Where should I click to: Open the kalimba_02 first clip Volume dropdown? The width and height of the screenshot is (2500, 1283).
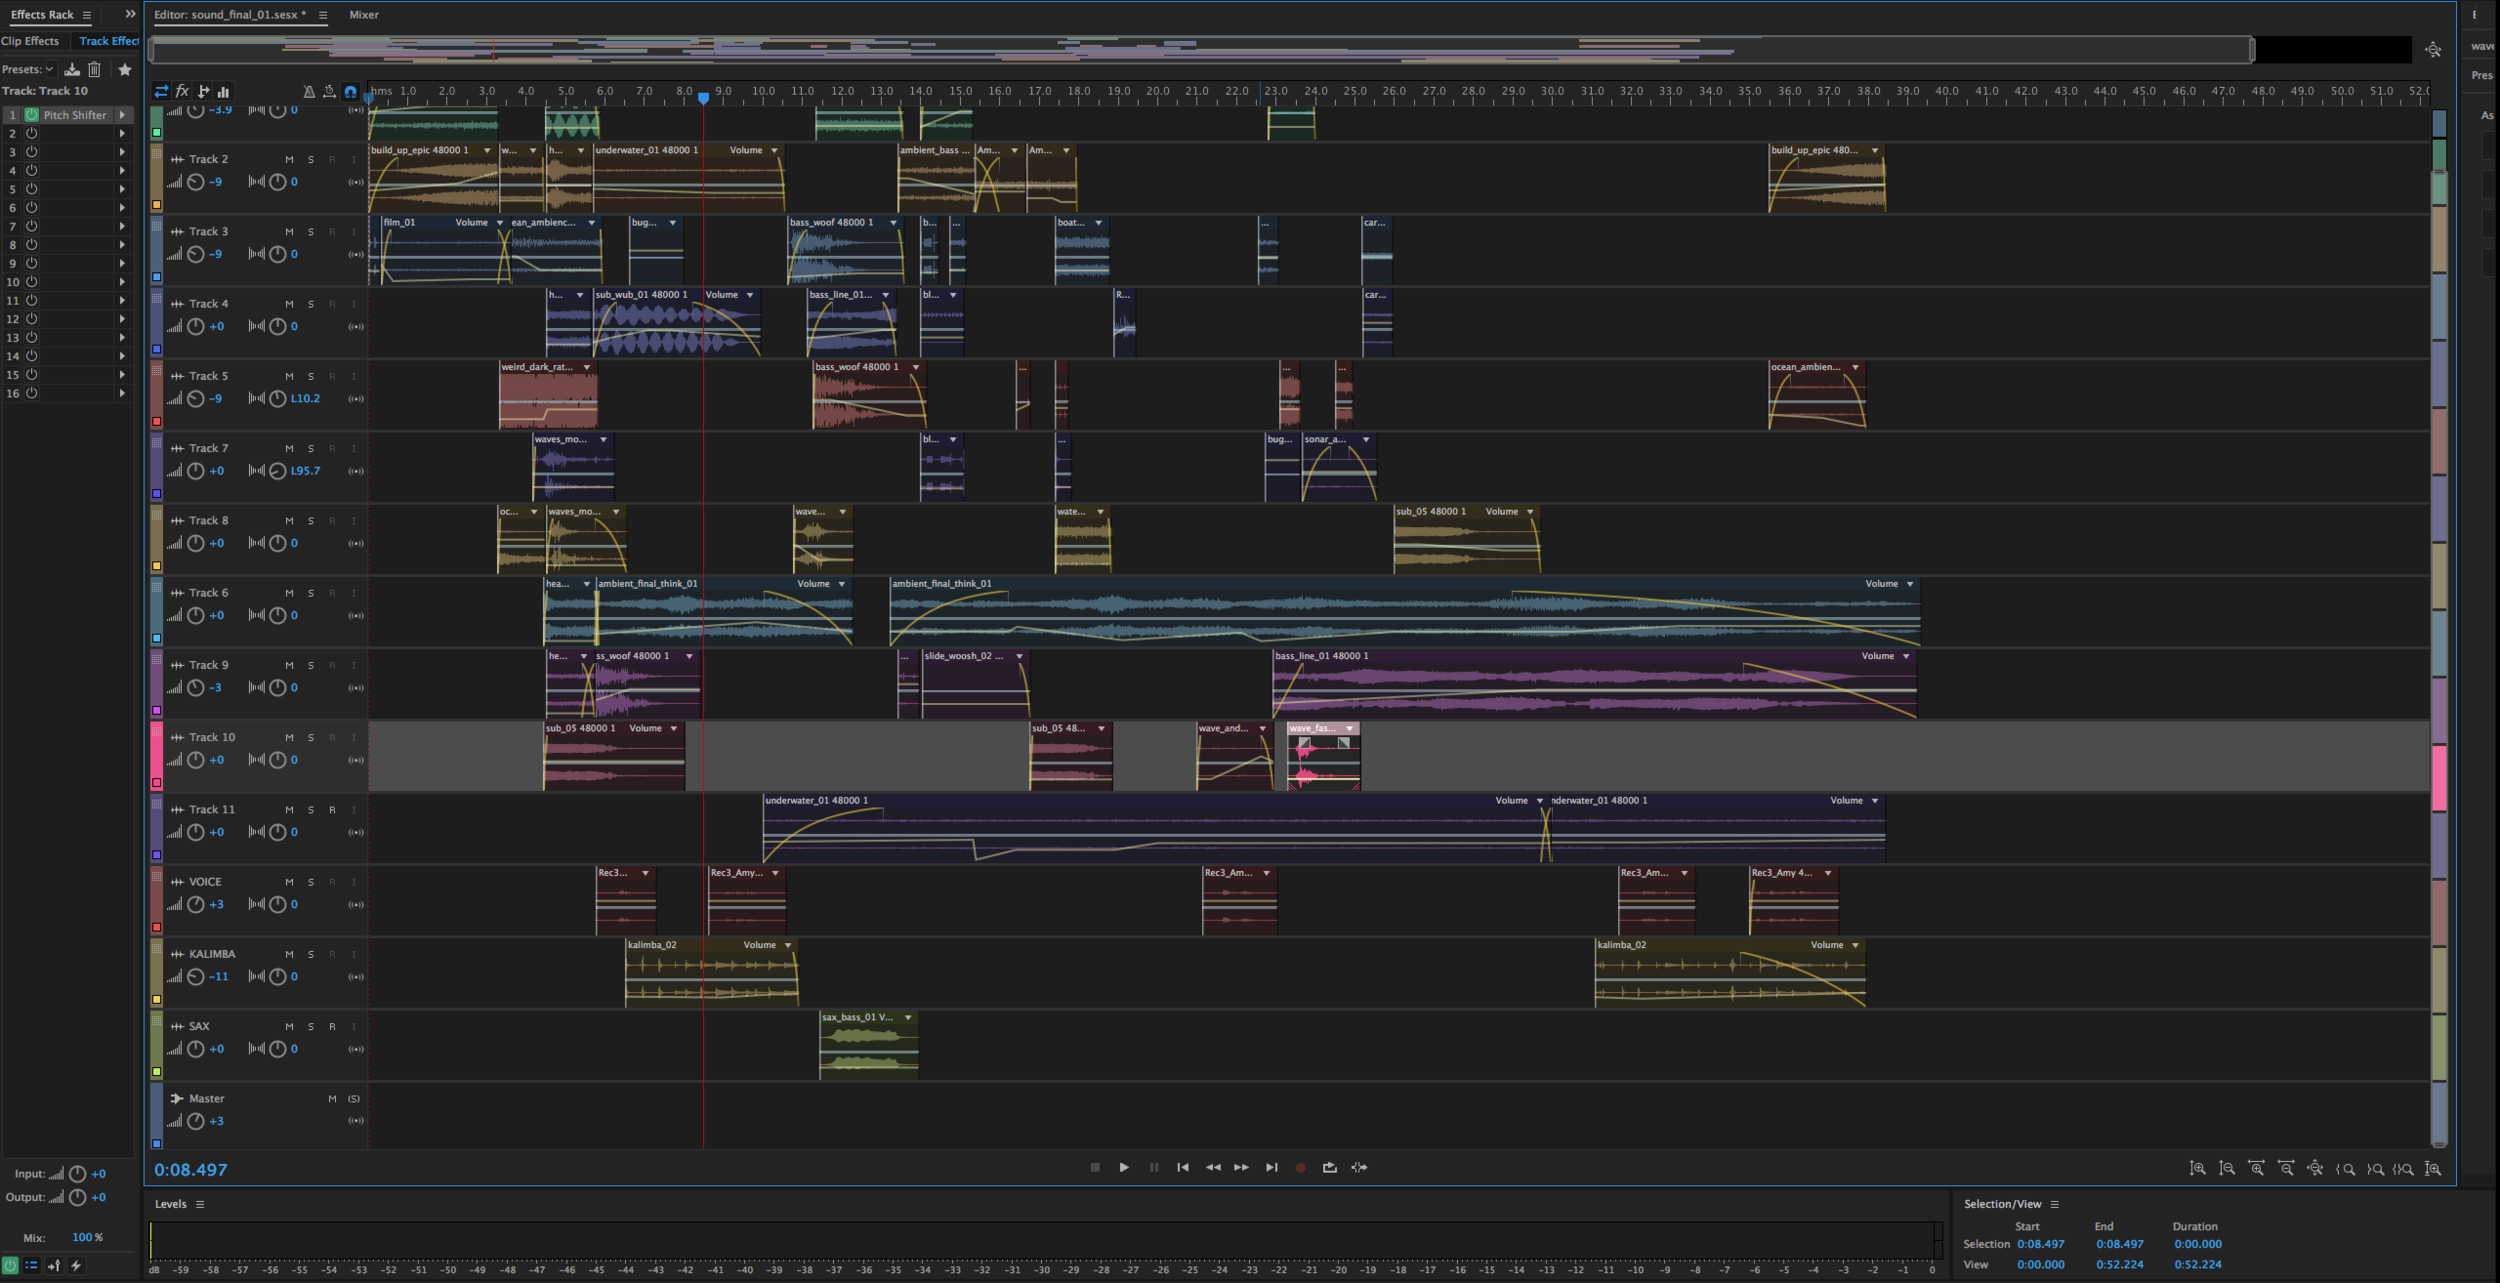788,945
